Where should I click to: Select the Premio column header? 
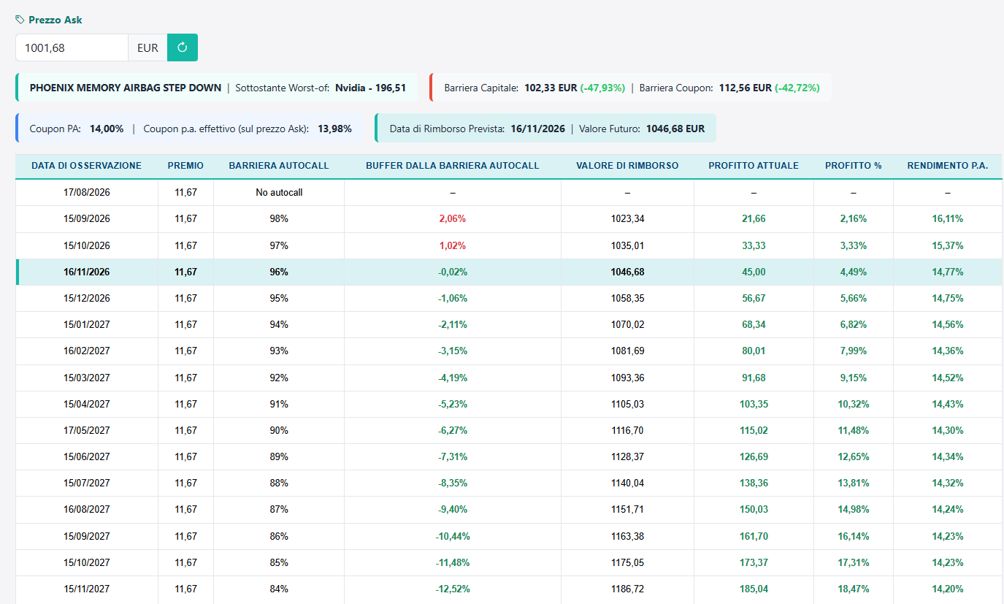coord(186,165)
